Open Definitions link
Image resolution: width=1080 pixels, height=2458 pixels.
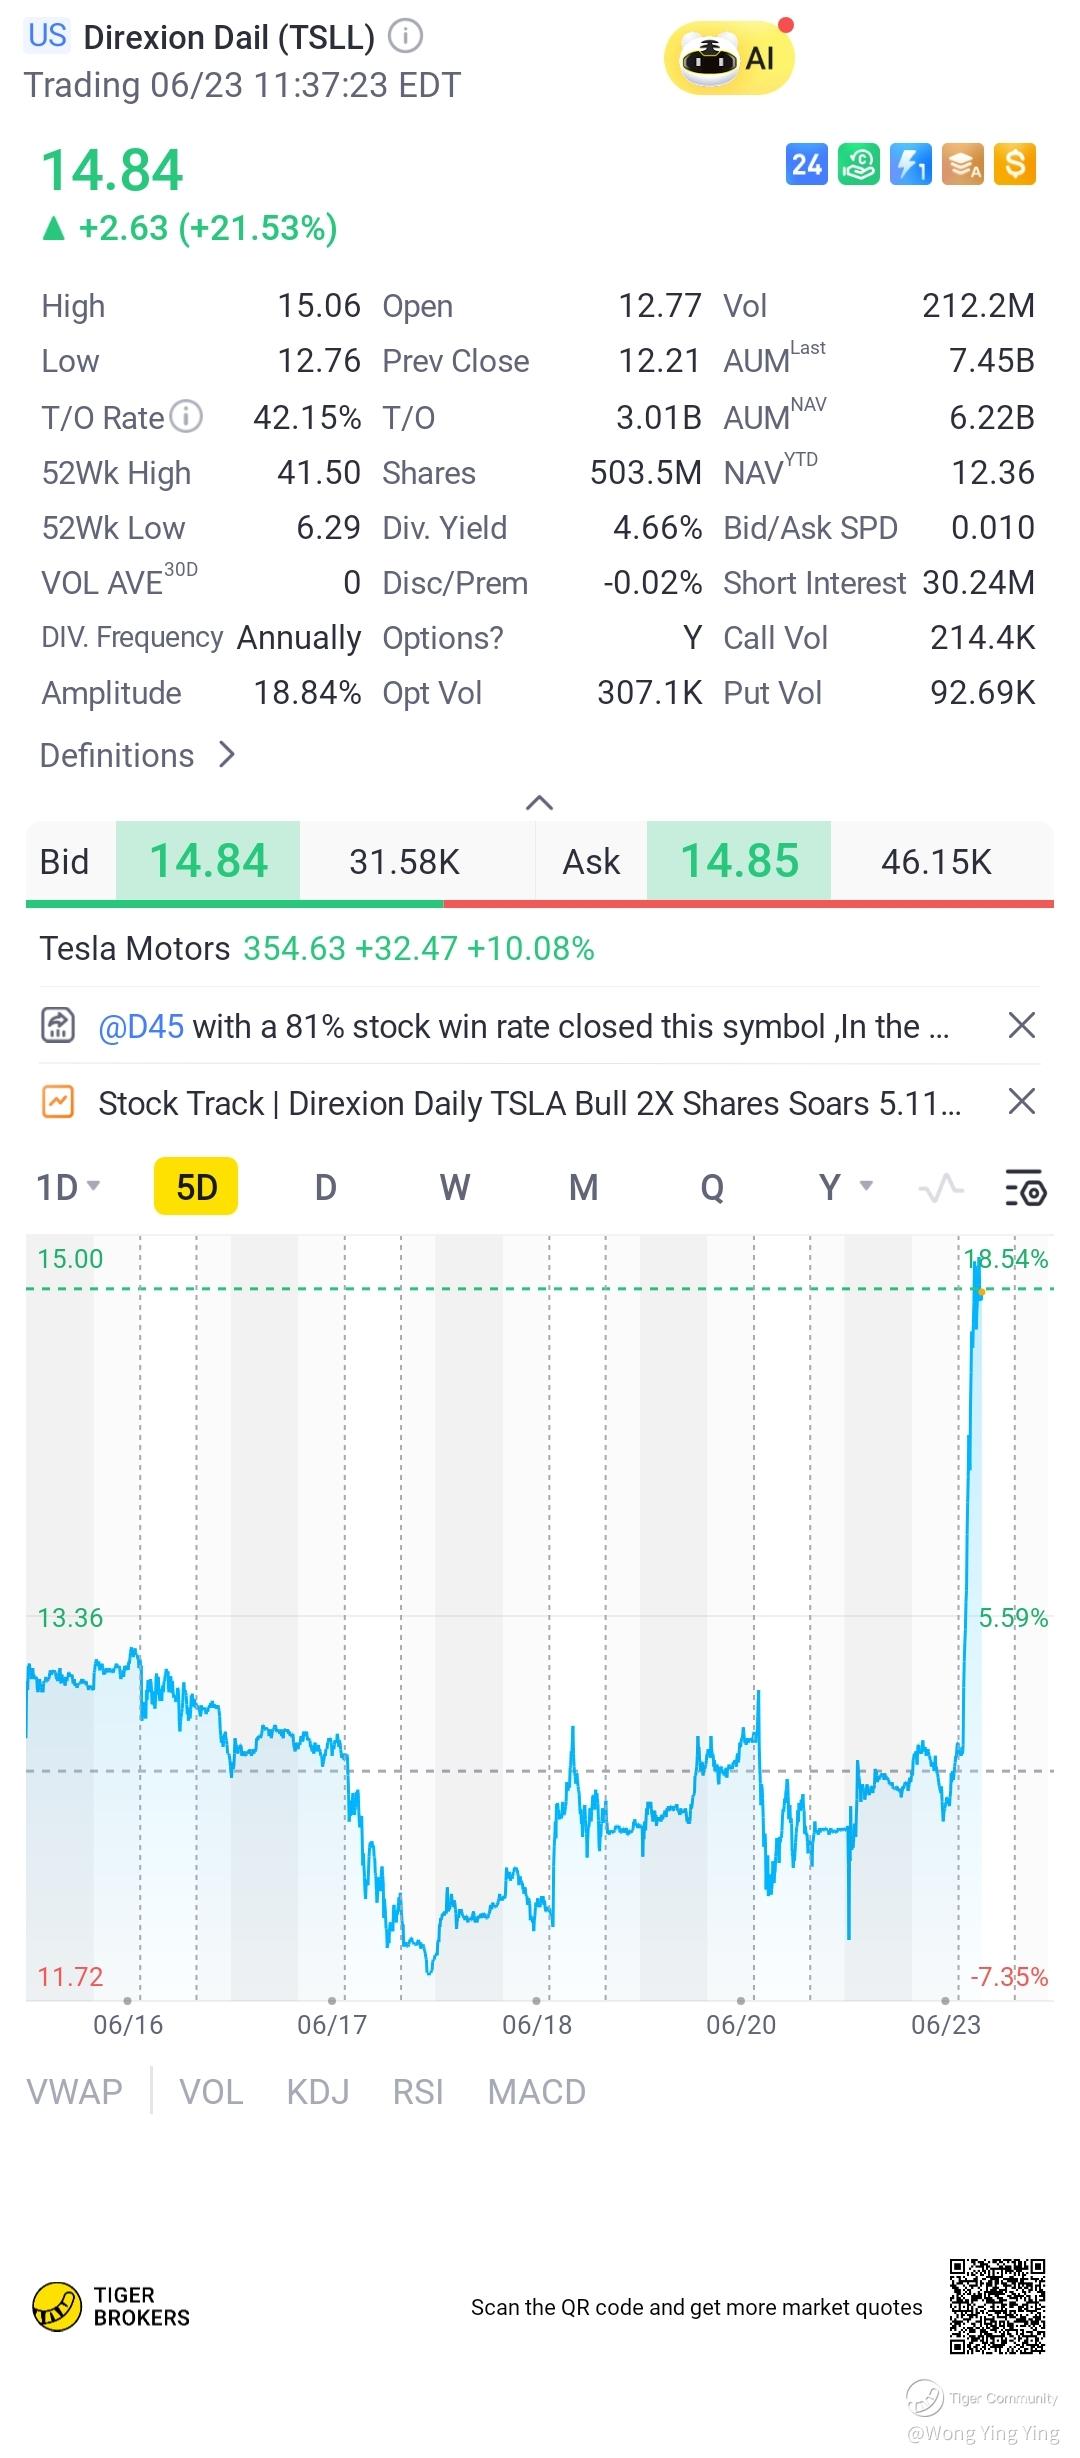(137, 756)
